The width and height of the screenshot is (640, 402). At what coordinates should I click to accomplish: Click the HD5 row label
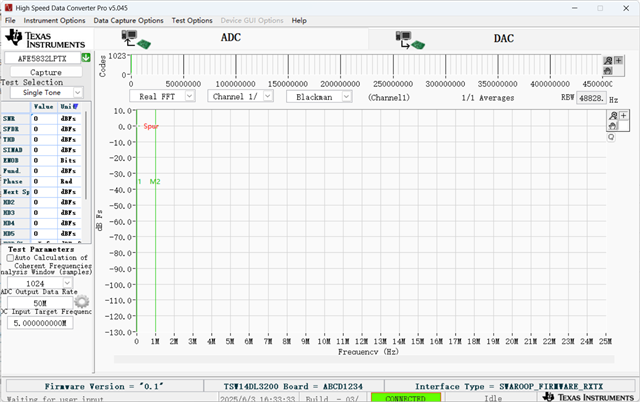point(9,233)
